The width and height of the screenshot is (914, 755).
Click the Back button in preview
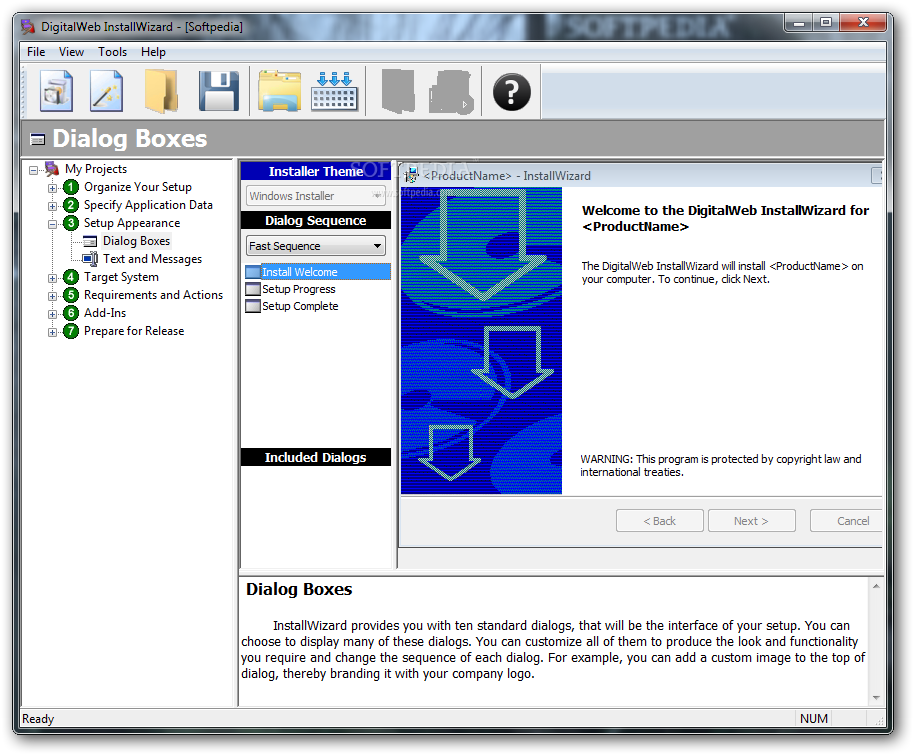pos(659,521)
